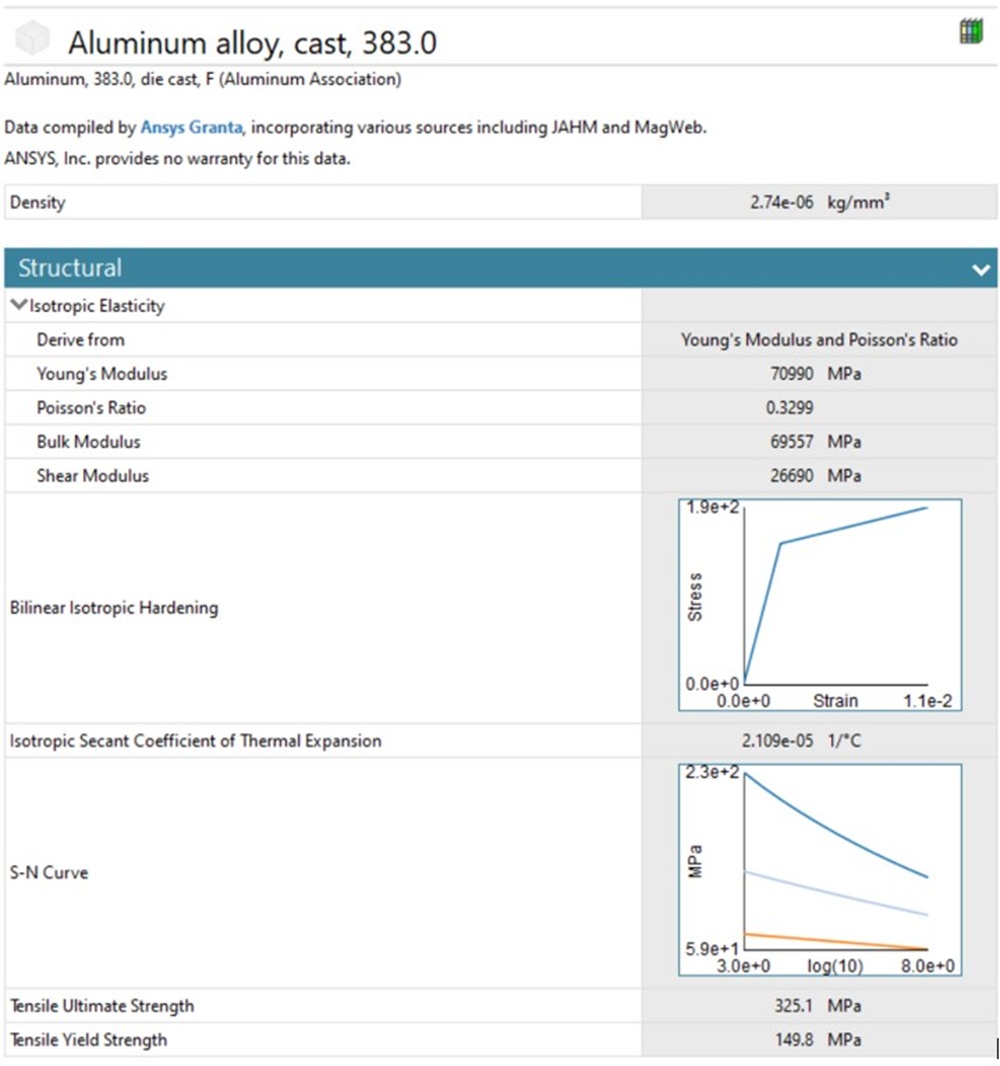1000x1066 pixels.
Task: Open the S-N Curve chart thumbnail
Action: pyautogui.click(x=820, y=870)
